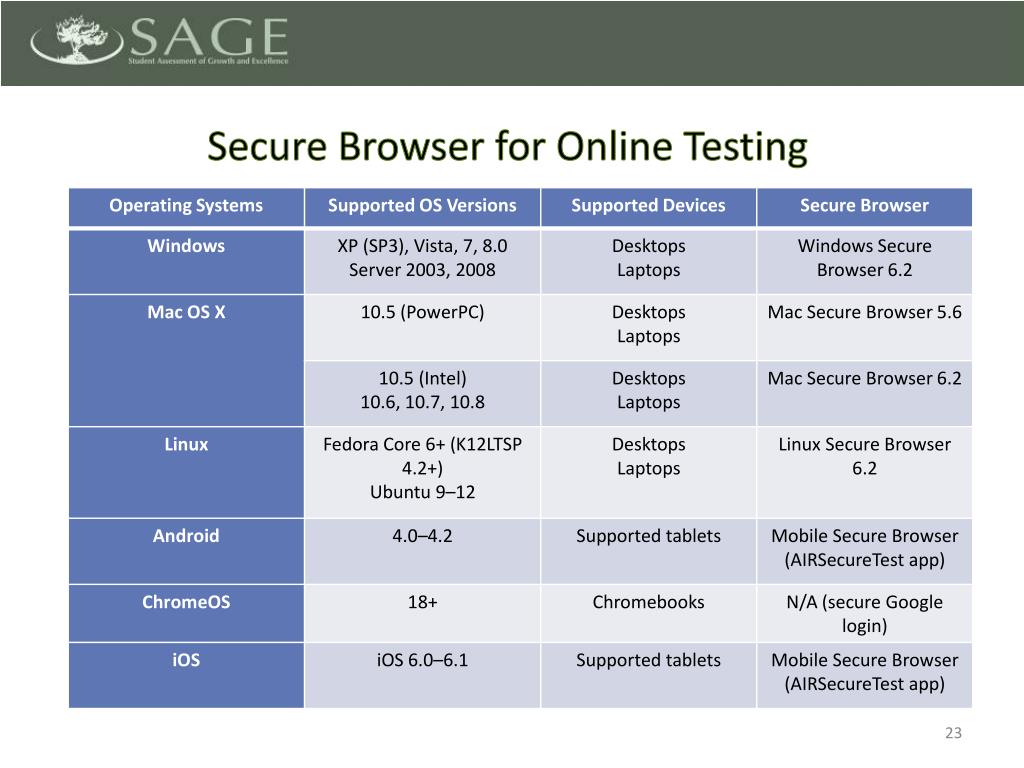Select the Supported Devices column header
The width and height of the screenshot is (1024, 768).
point(648,207)
